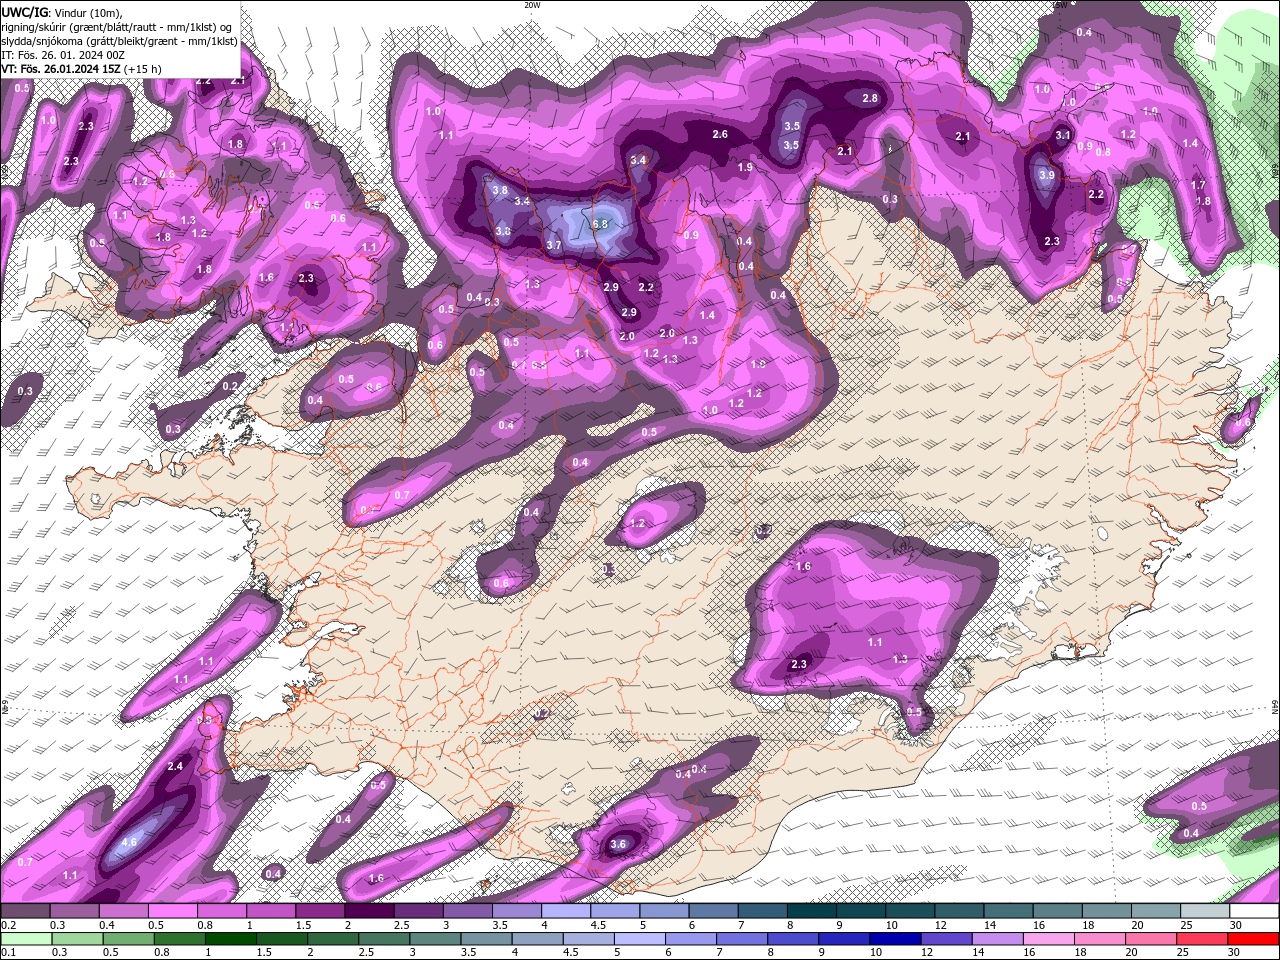Click the 2.4 value offshore southwest

coord(175,766)
